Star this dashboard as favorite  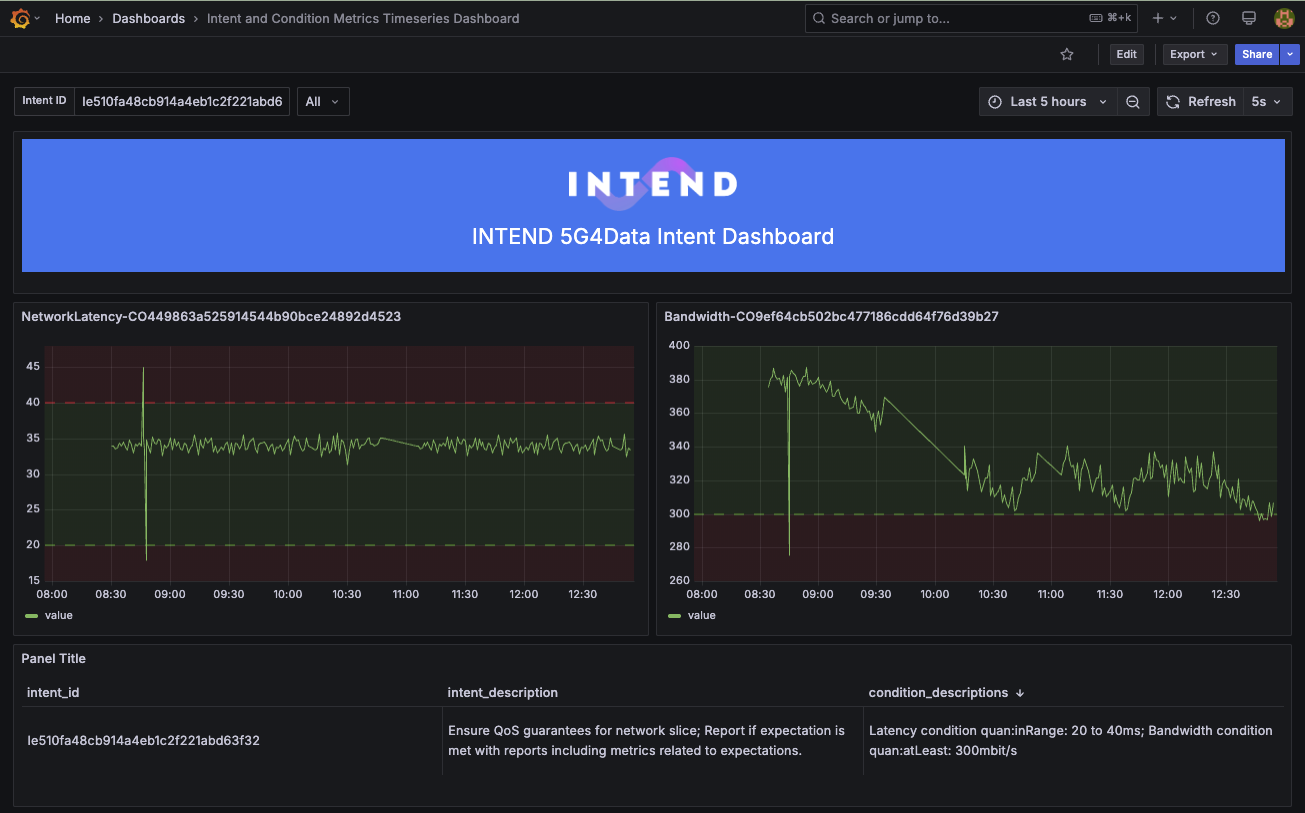tap(1067, 54)
